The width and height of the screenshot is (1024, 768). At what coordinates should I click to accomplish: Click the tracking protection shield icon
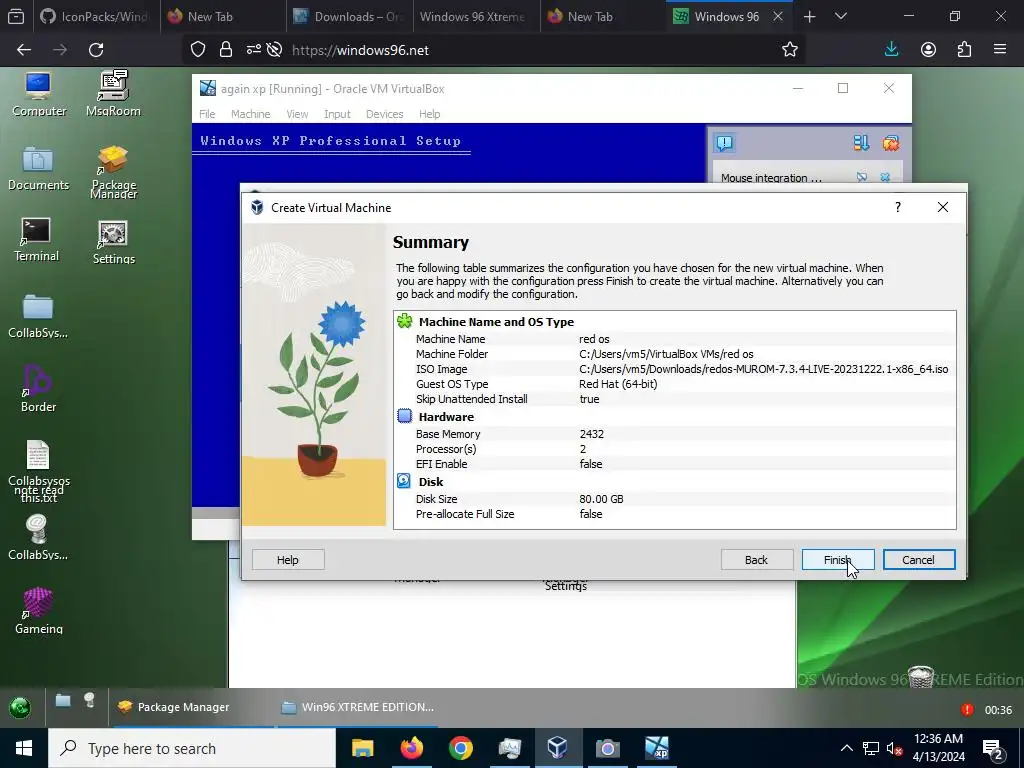point(198,50)
